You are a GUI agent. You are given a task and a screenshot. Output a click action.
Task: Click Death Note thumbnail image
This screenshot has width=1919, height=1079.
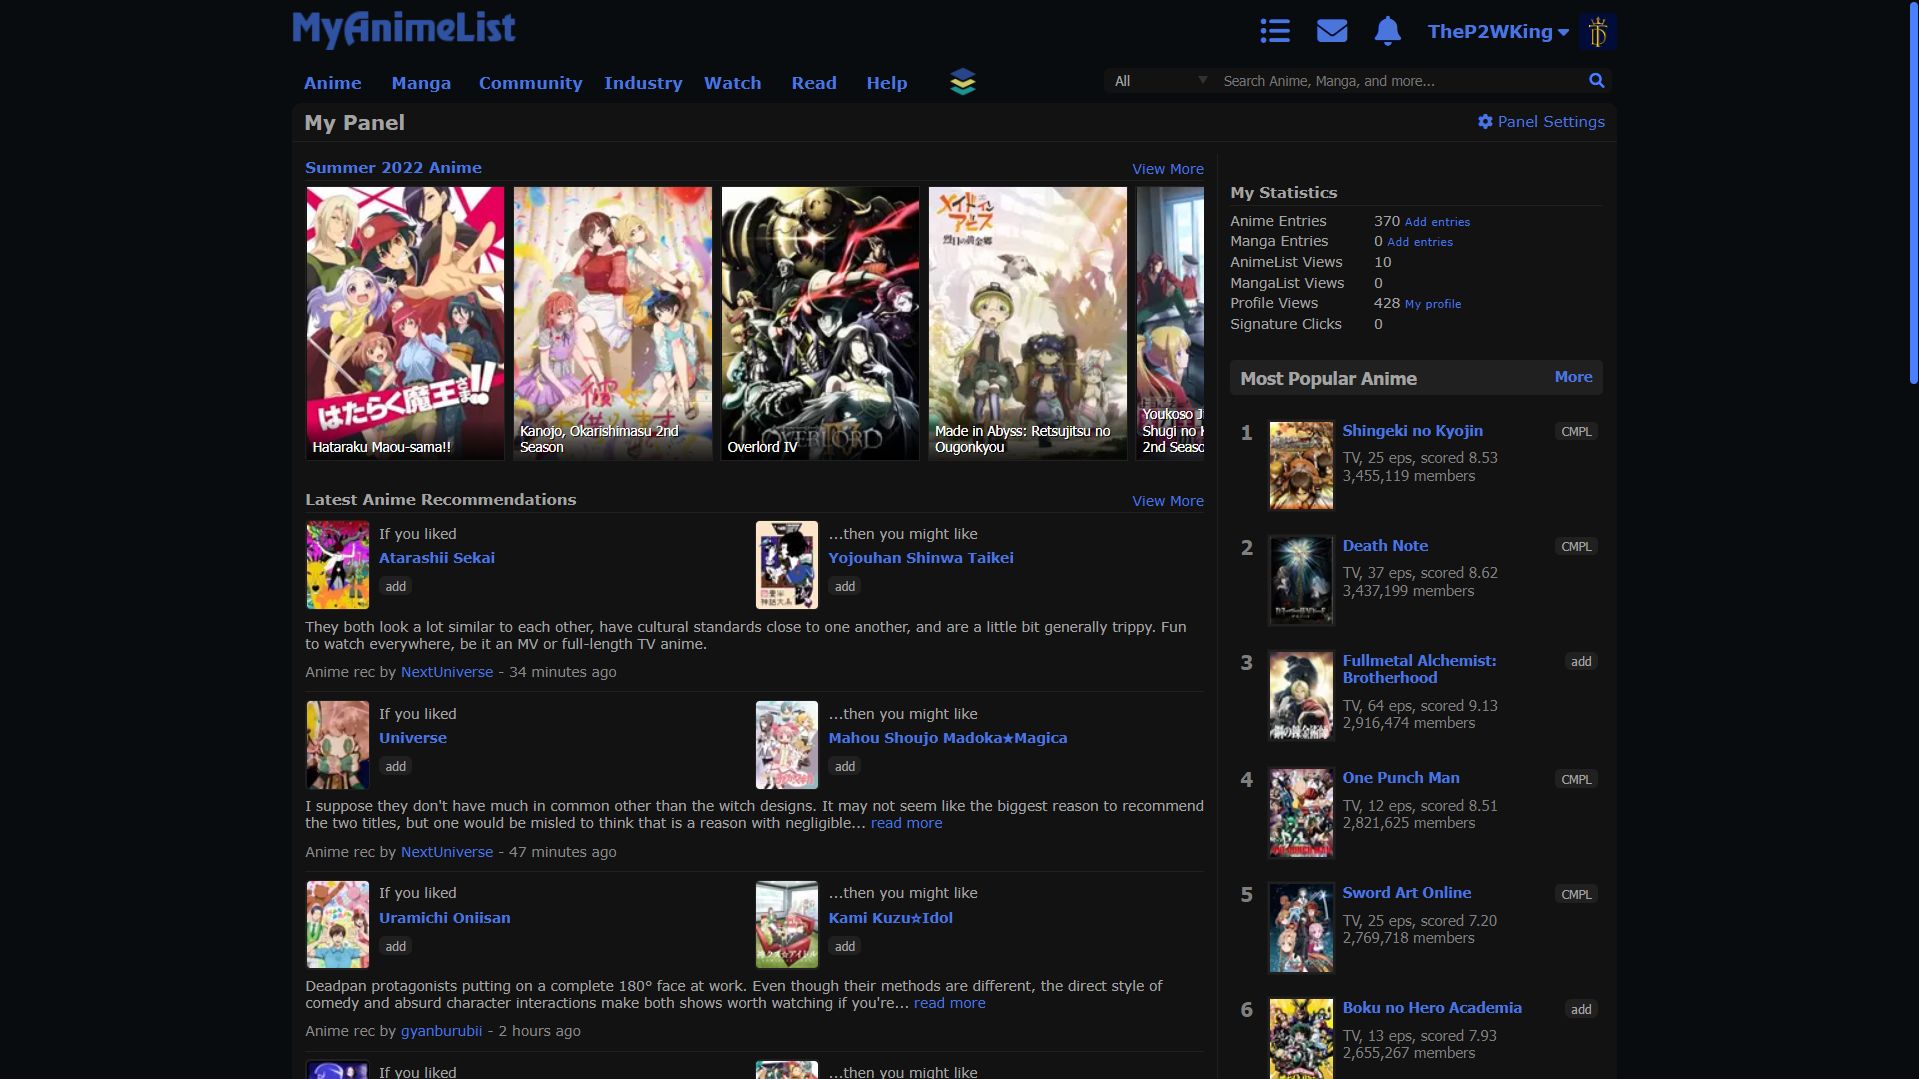(1301, 581)
